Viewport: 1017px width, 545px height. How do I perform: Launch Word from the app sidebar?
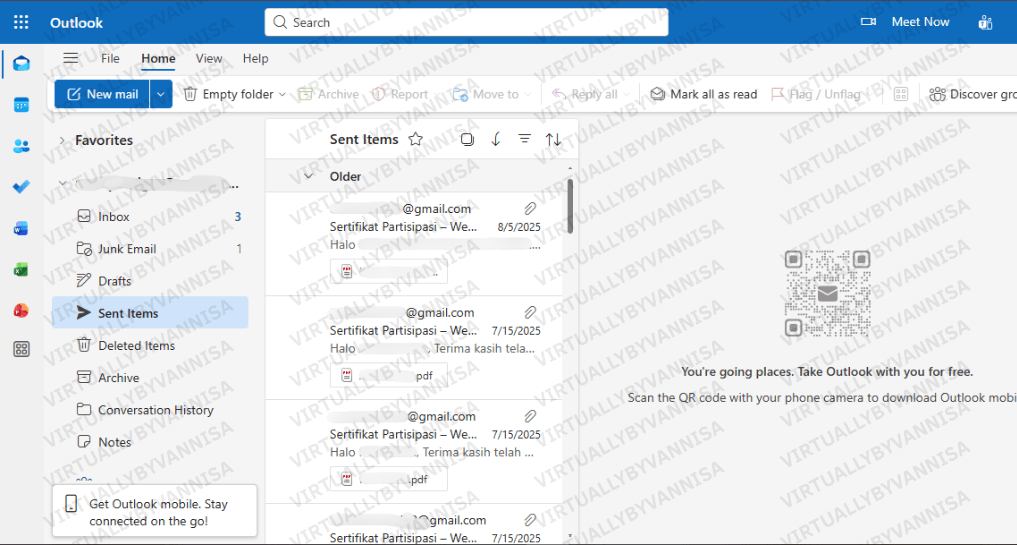tap(21, 228)
